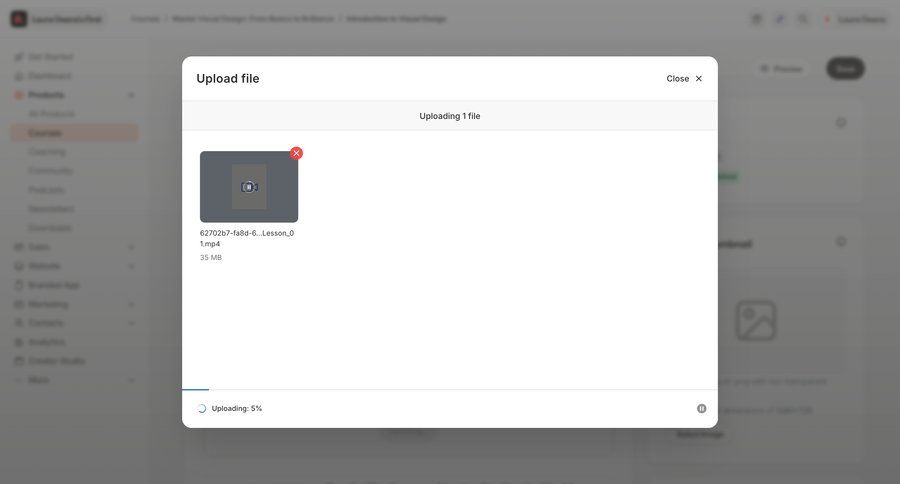Image resolution: width=900 pixels, height=484 pixels.
Task: Open the Courses sidebar item
Action: 45,133
